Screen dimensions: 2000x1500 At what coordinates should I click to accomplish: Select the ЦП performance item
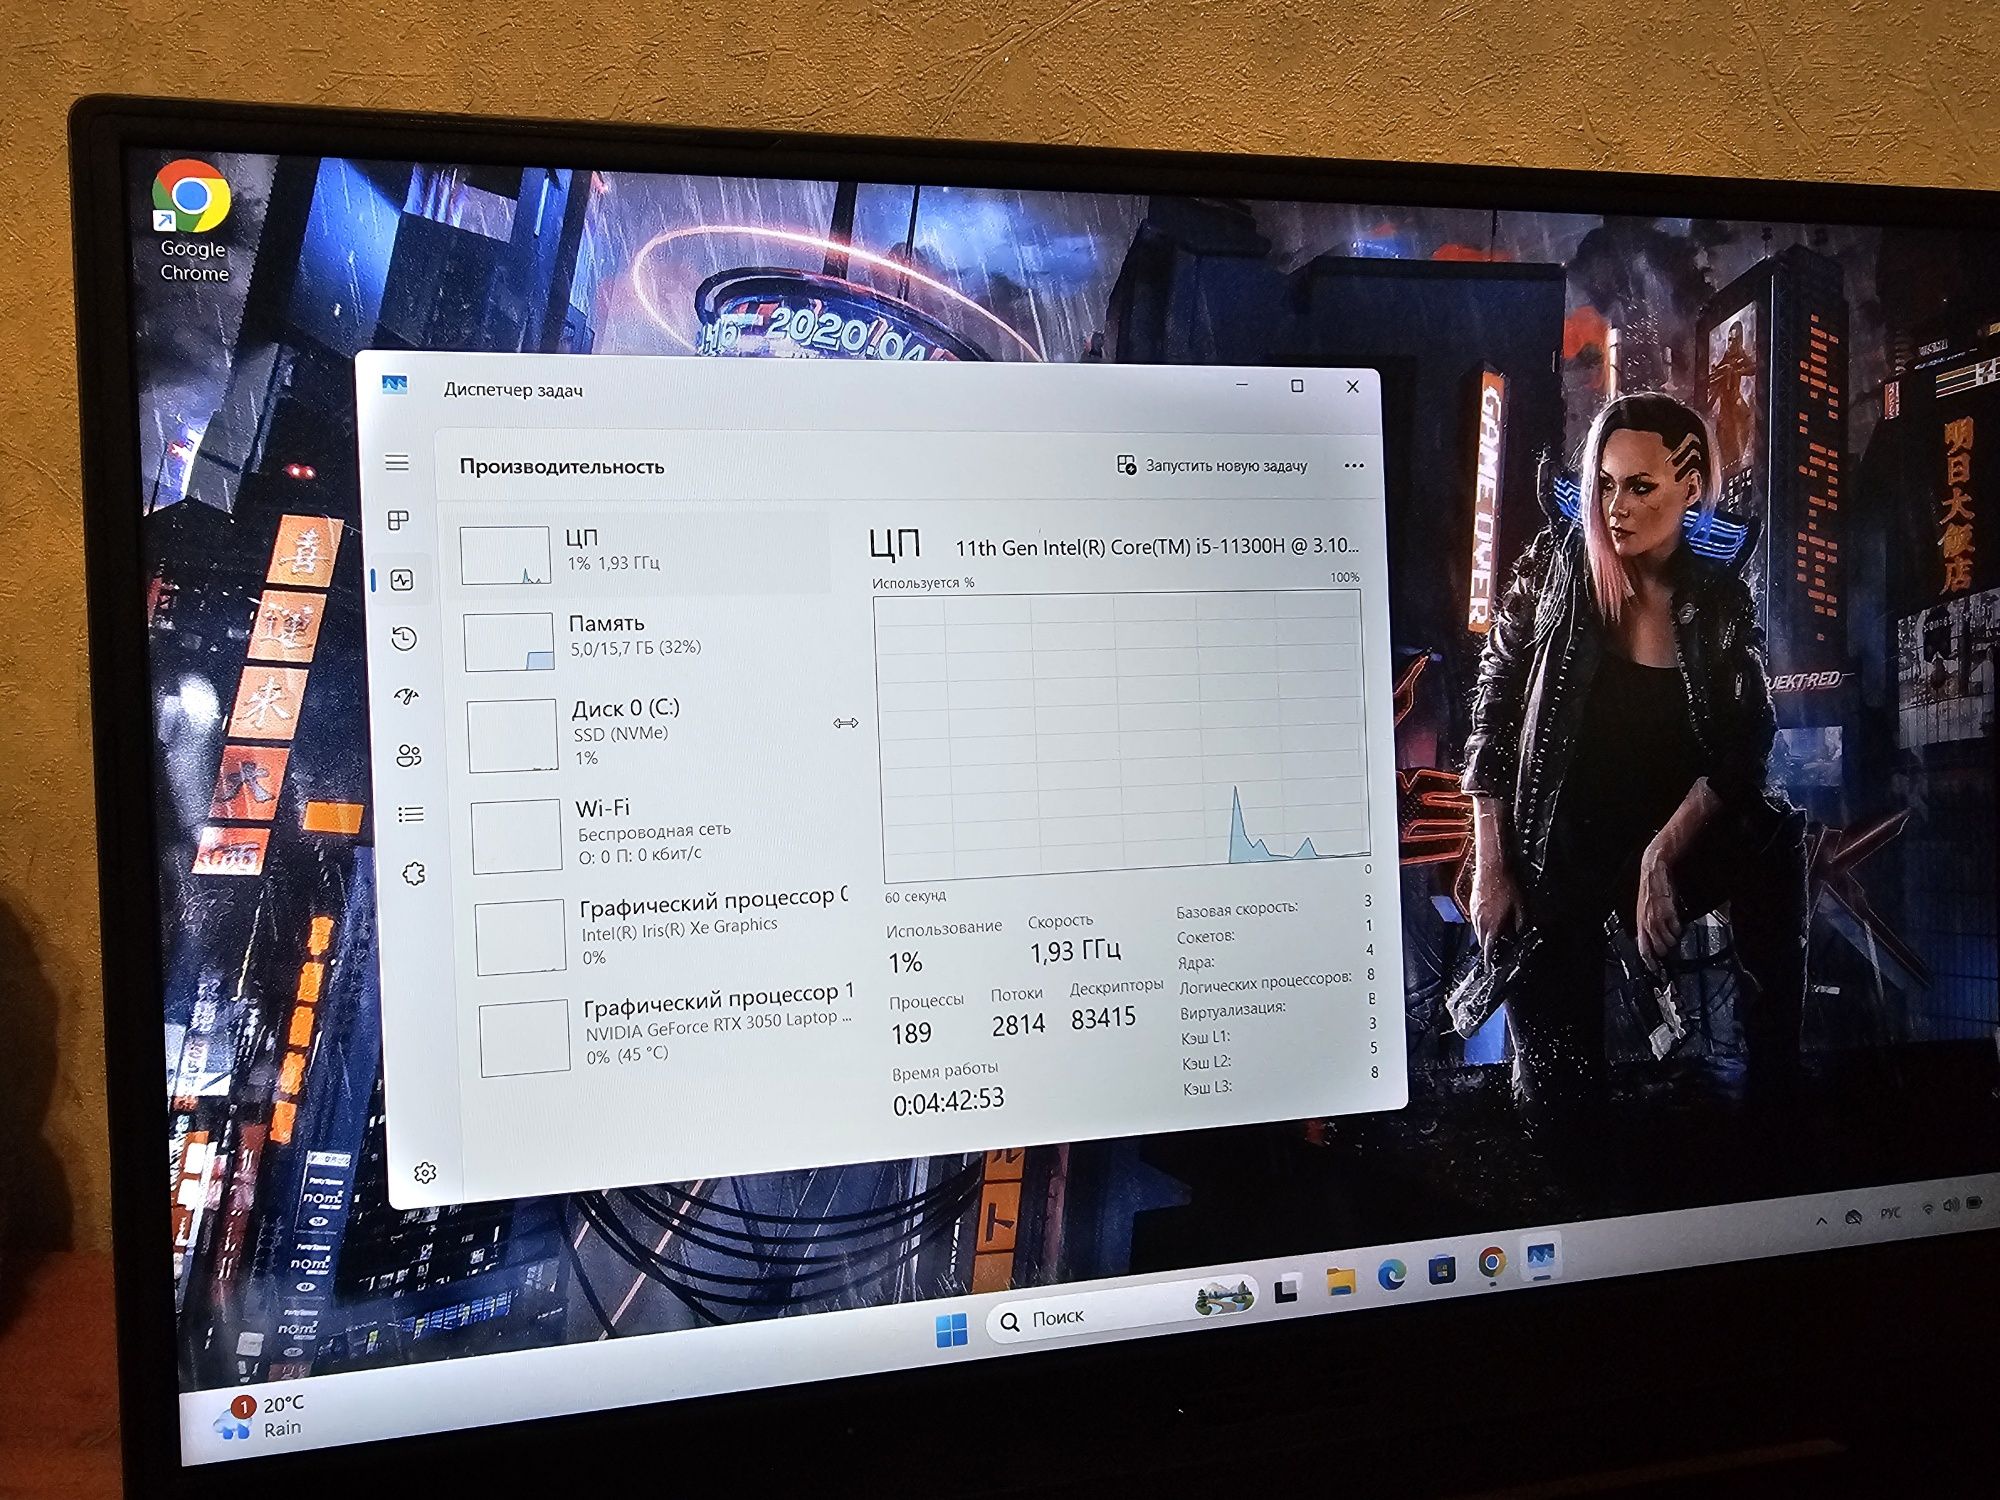pos(644,553)
